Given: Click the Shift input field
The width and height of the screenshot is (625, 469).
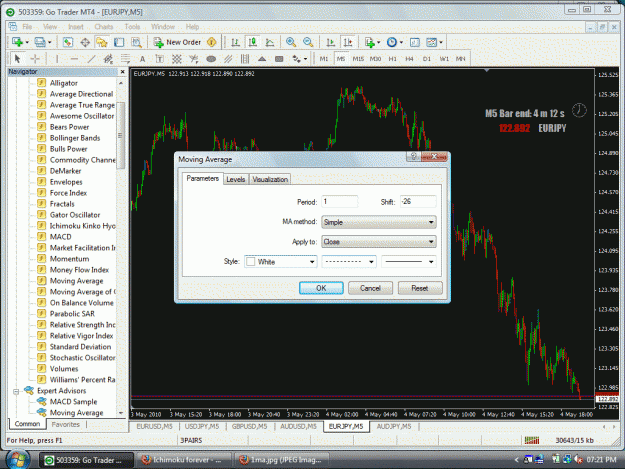Looking at the screenshot, I should (x=418, y=202).
